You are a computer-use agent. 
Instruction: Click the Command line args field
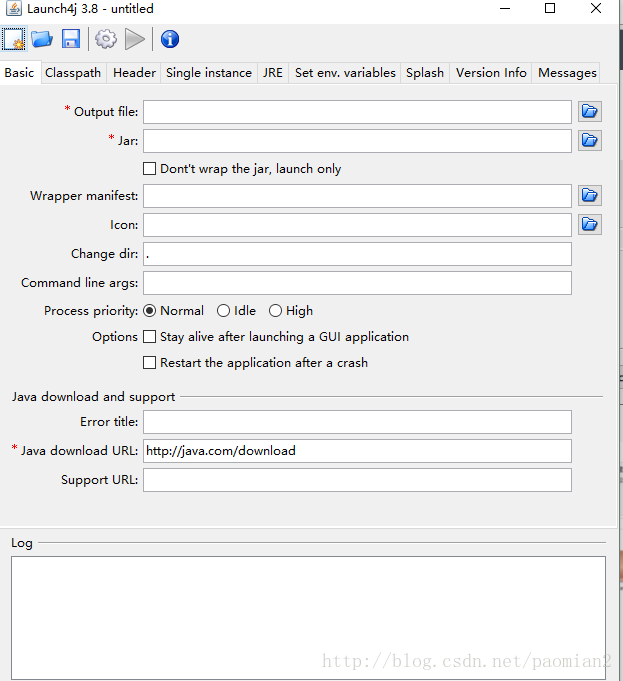(x=357, y=283)
